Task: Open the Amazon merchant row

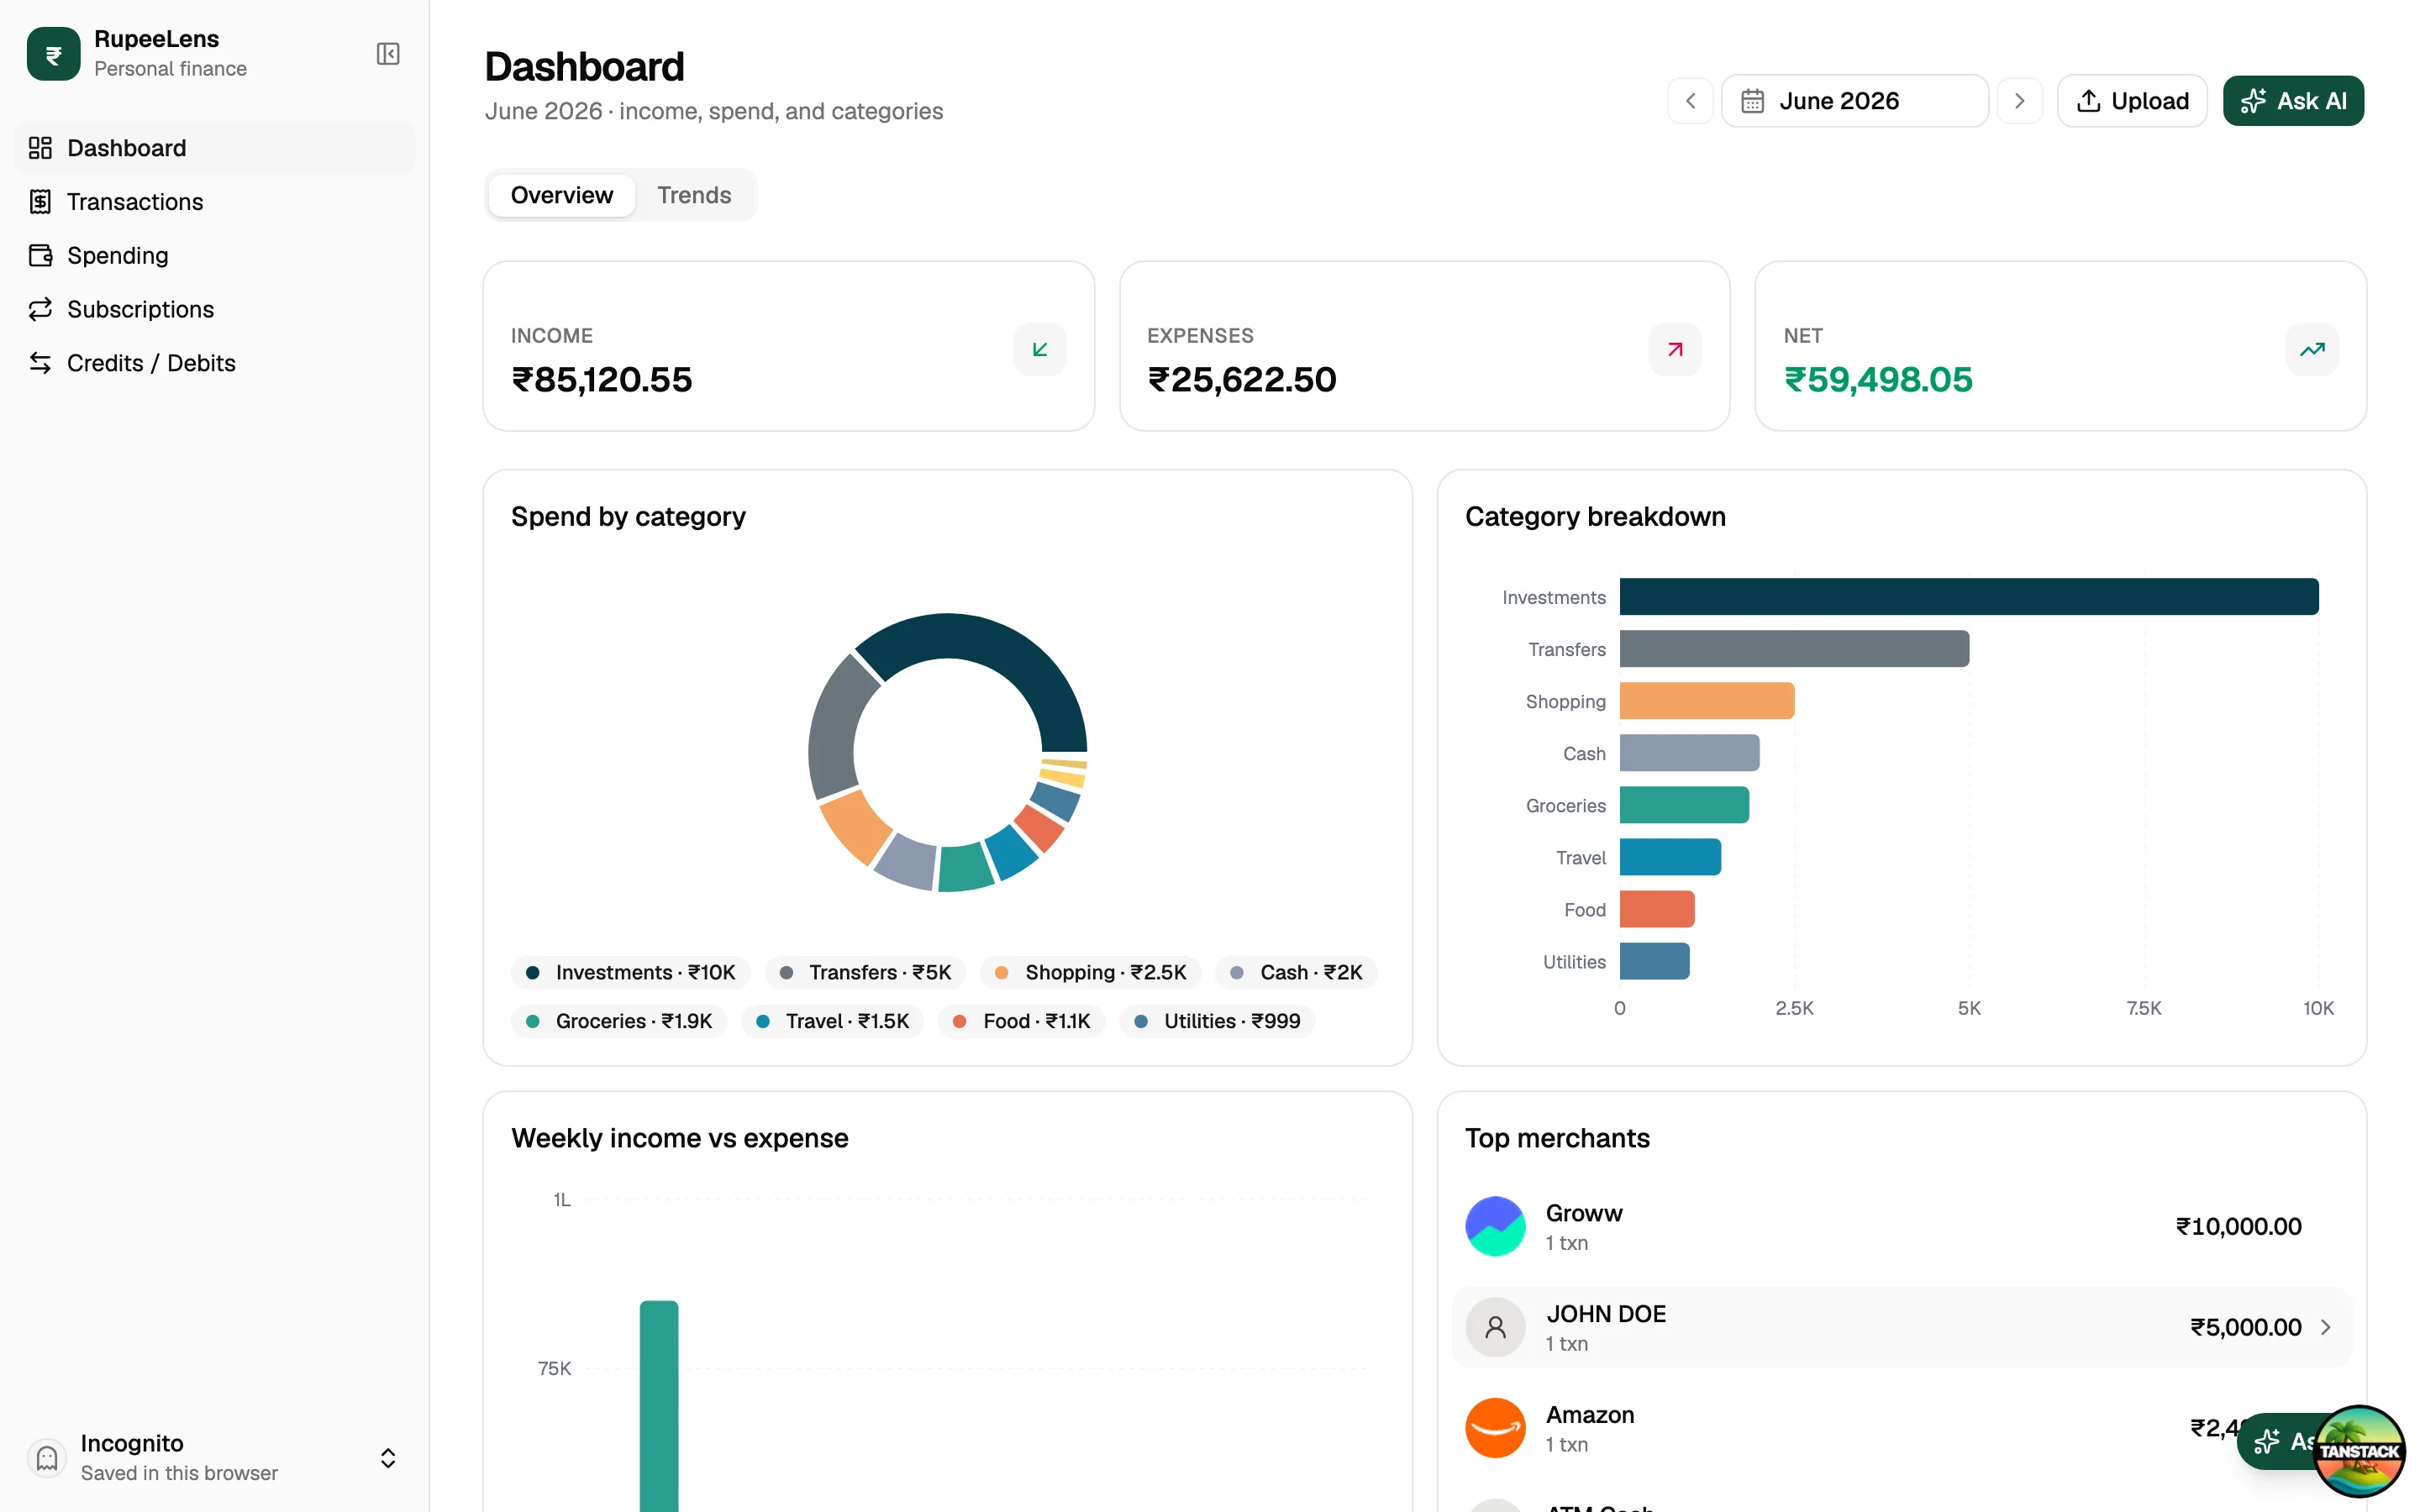Action: click(1901, 1428)
